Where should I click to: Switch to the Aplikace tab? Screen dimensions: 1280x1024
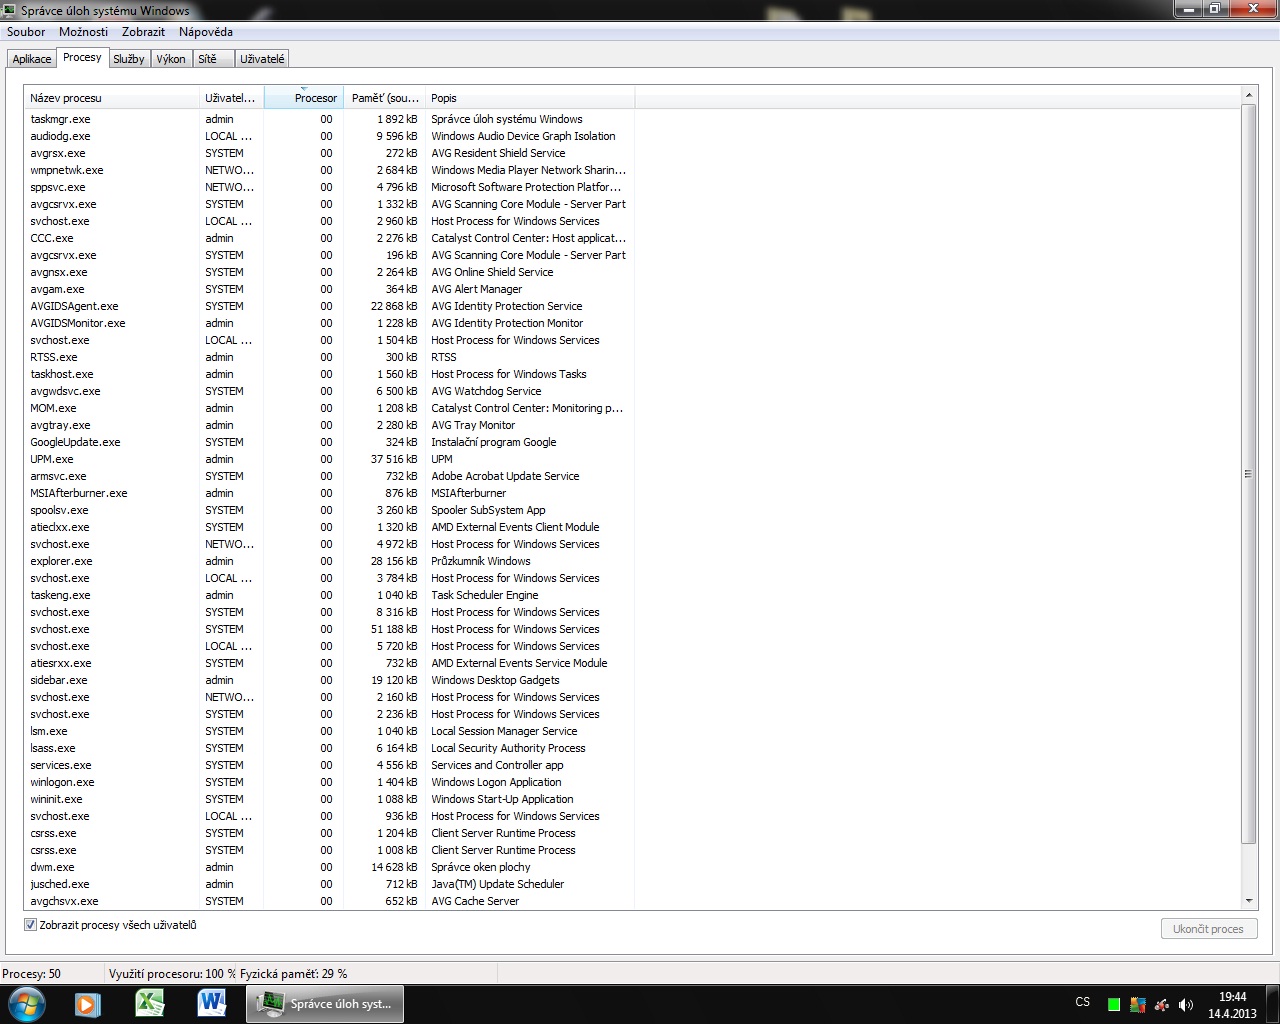[x=32, y=59]
